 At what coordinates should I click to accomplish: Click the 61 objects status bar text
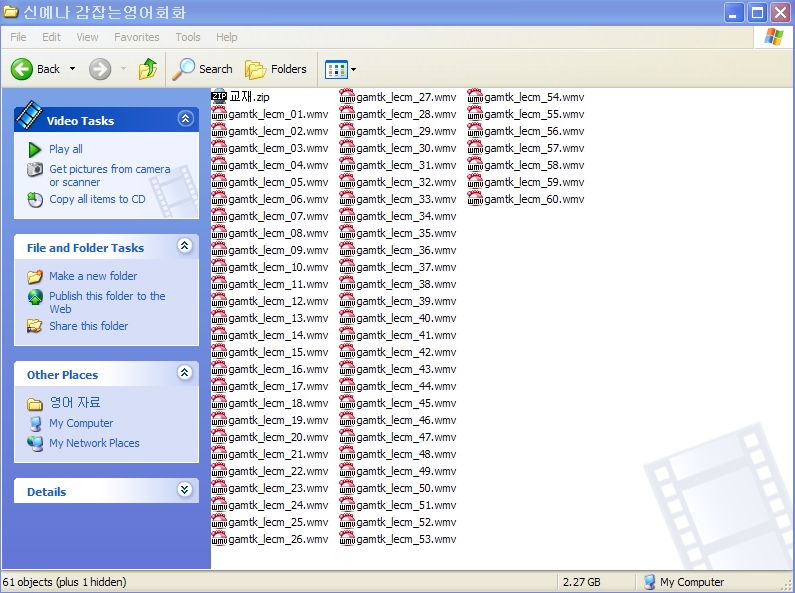pyautogui.click(x=64, y=582)
